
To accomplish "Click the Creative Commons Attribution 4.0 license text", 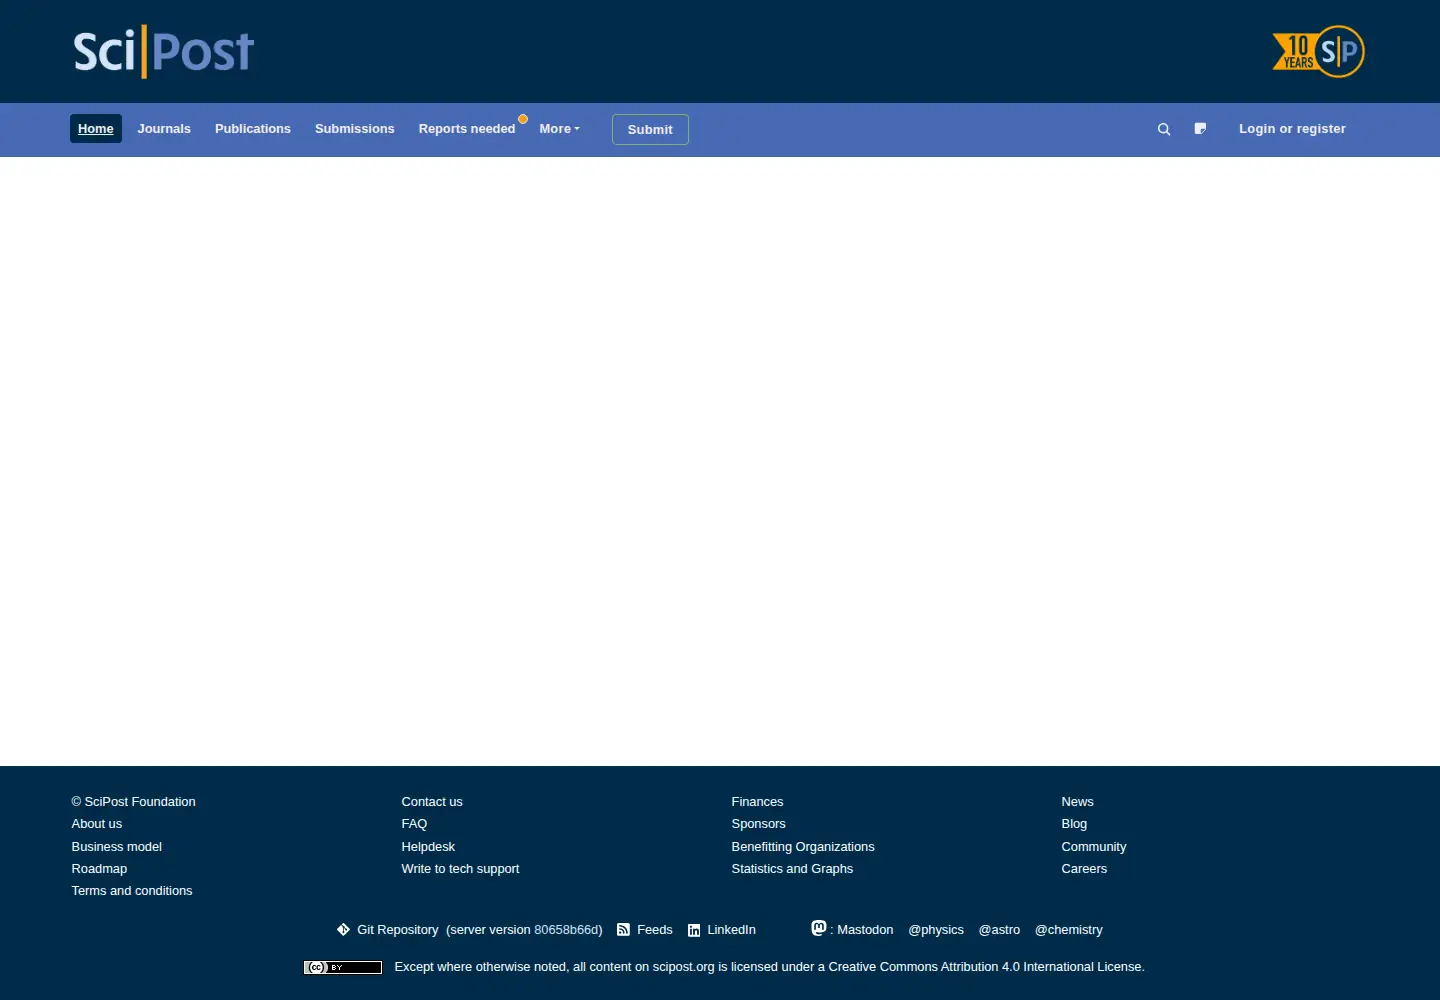I will coord(985,967).
